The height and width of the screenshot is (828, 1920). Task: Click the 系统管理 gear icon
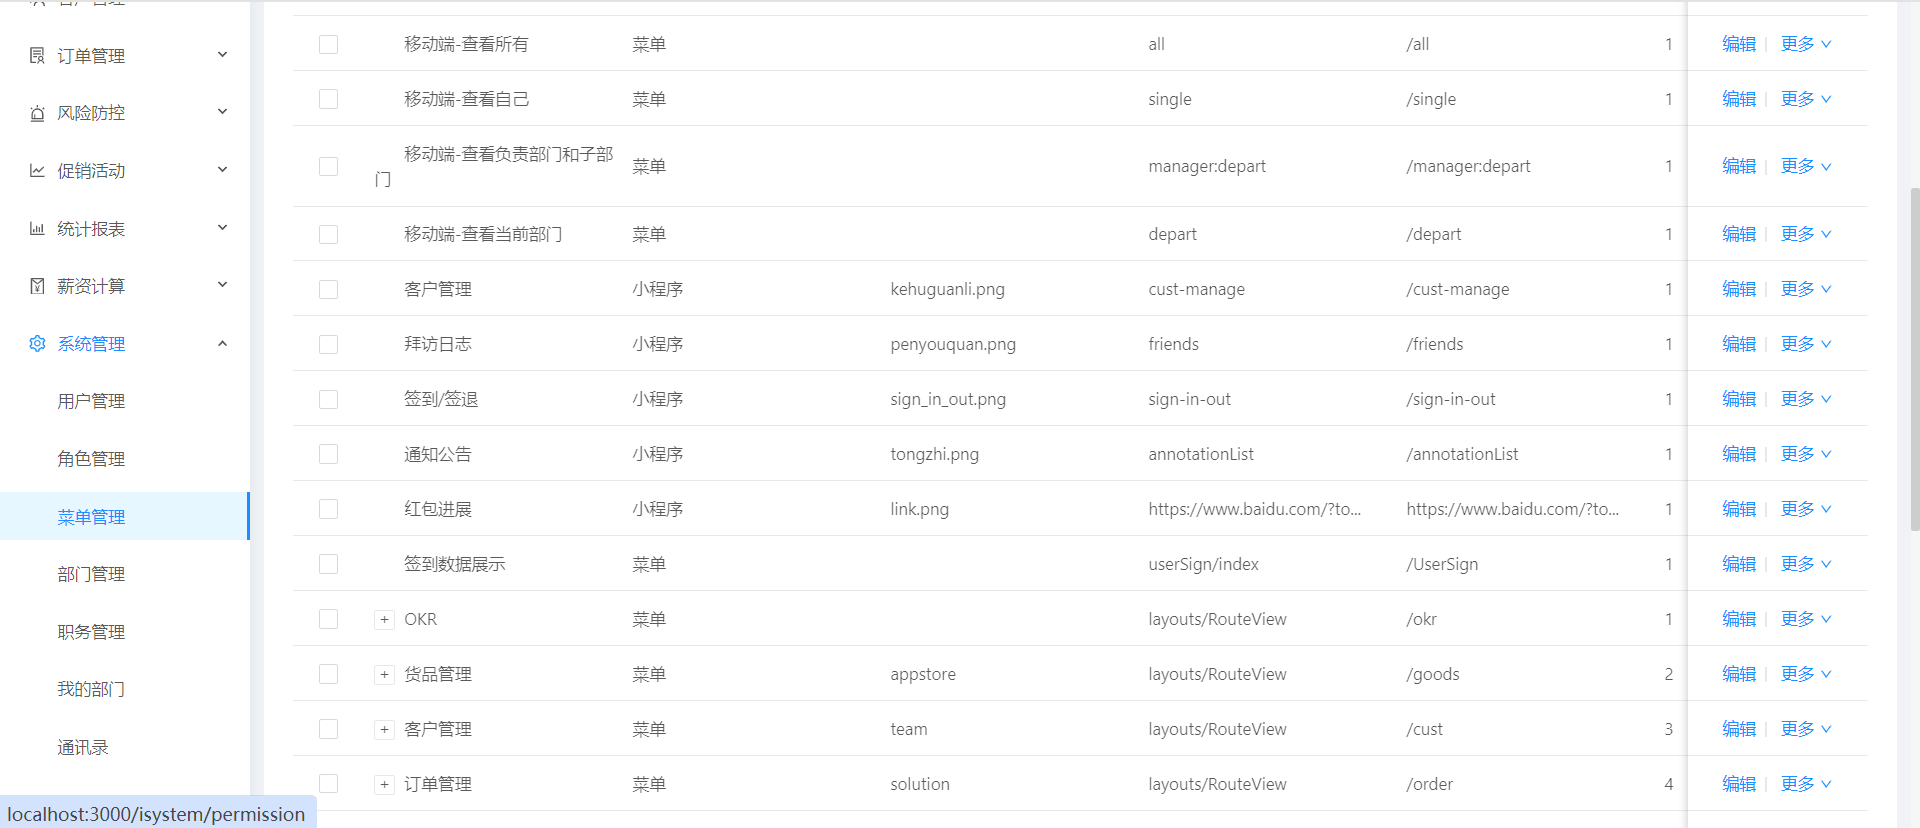(37, 344)
